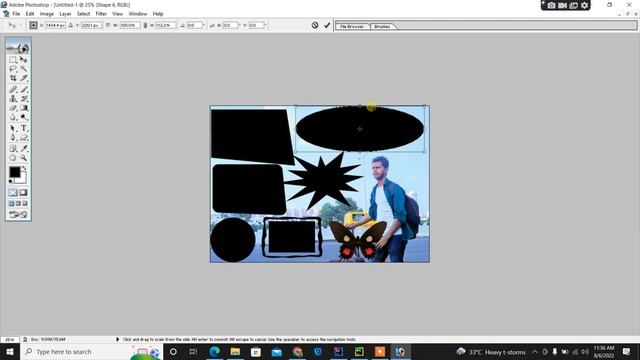
Task: Open the Edit menu
Action: pos(30,14)
